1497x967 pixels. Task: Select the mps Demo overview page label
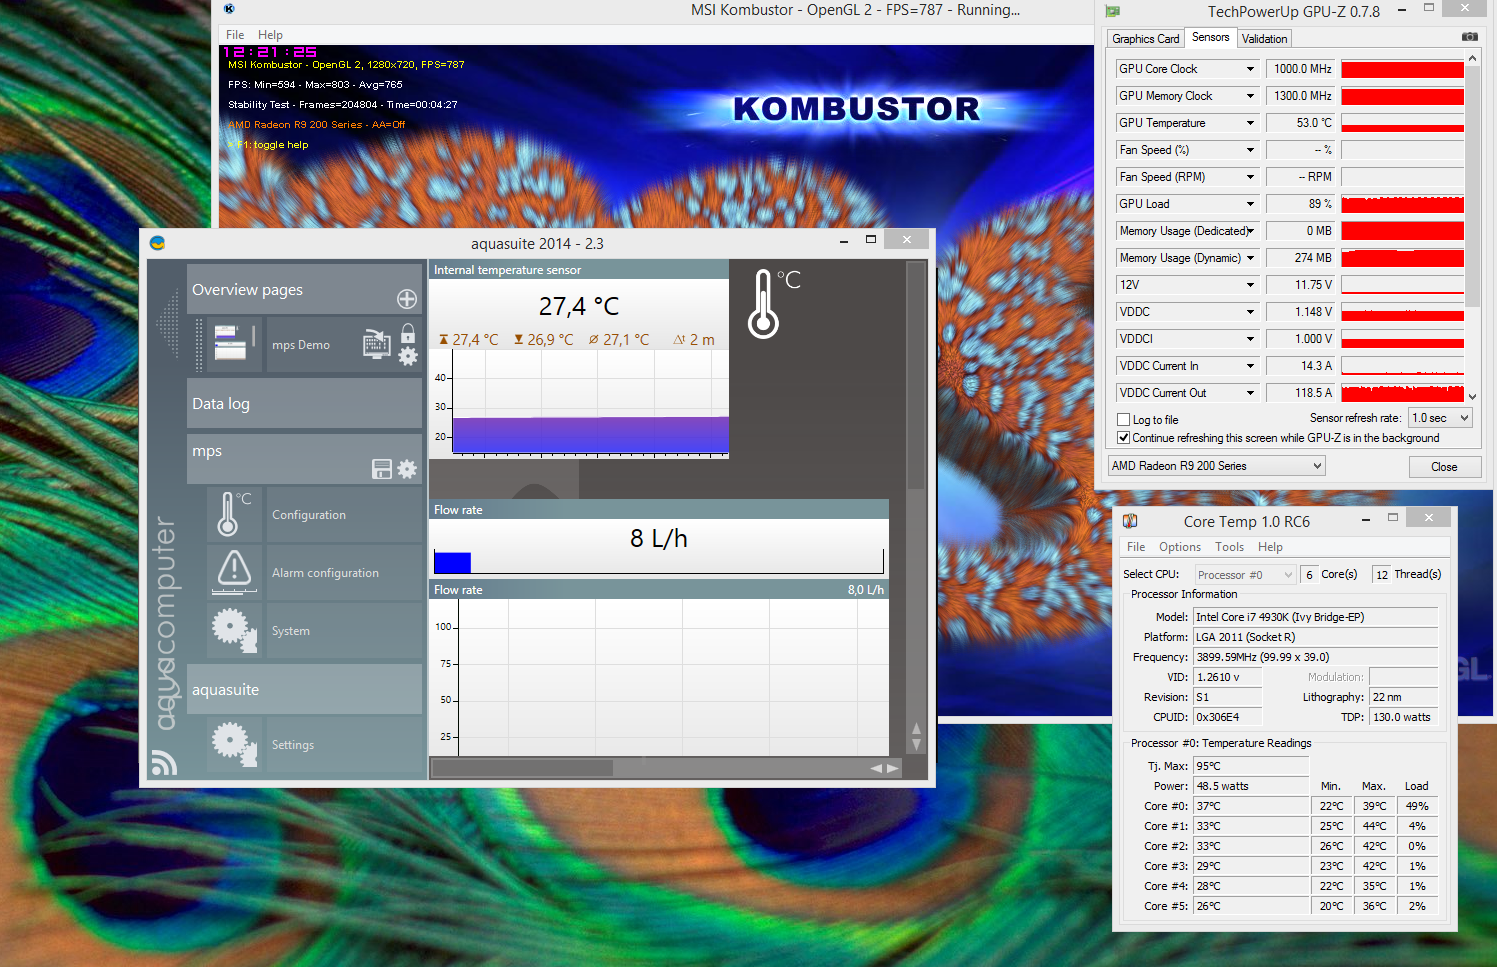coord(301,345)
